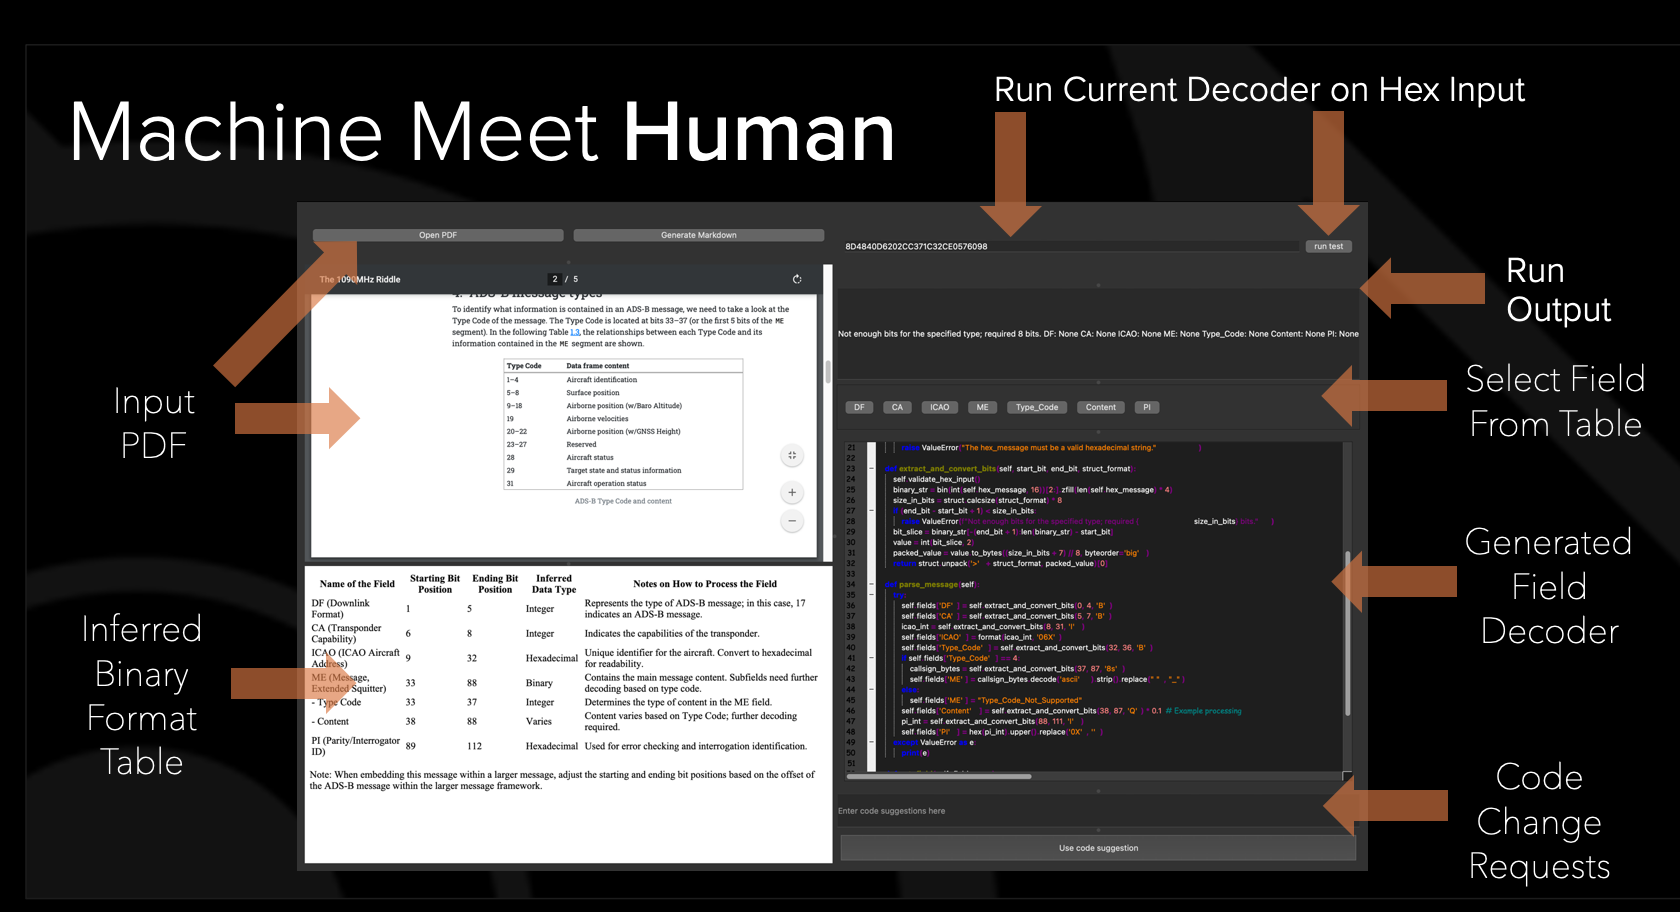Zoom in the PDF with plus icon
This screenshot has height=912, width=1680.
pyautogui.click(x=792, y=492)
